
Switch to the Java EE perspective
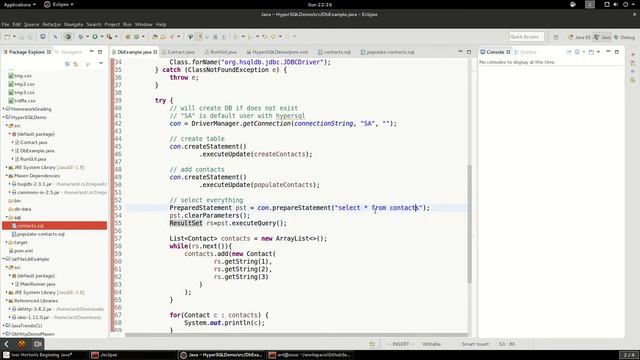tap(579, 37)
